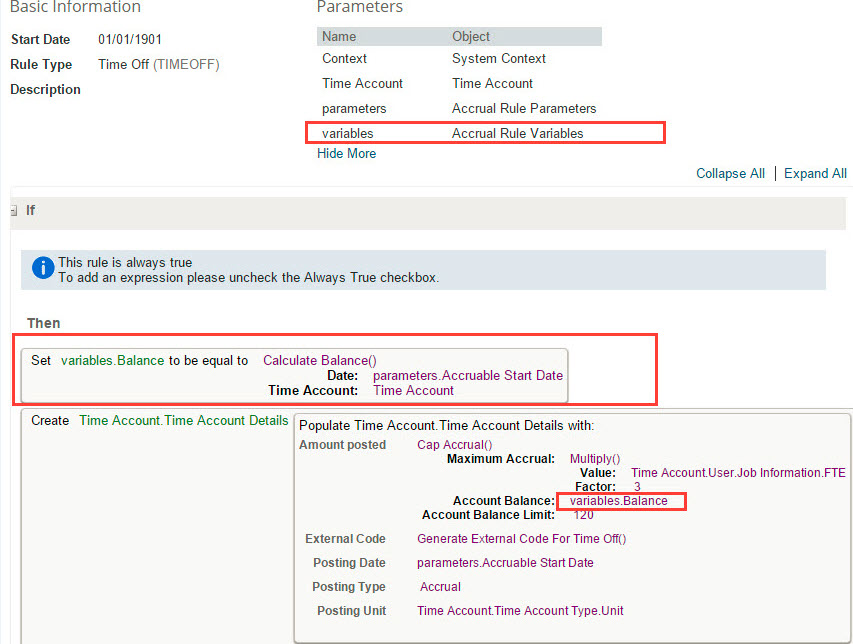Click the Maximum Accrual label
The image size is (853, 644).
pos(501,459)
